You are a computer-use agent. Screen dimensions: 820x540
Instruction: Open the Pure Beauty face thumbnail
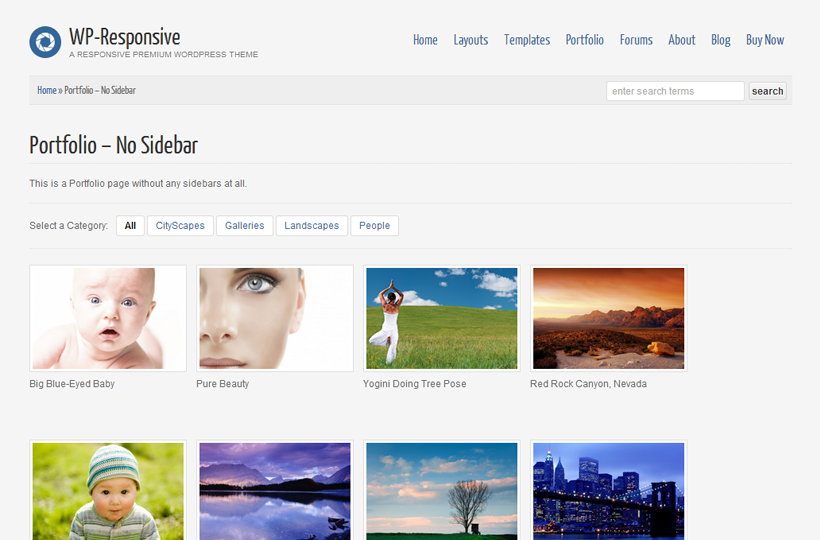[275, 318]
